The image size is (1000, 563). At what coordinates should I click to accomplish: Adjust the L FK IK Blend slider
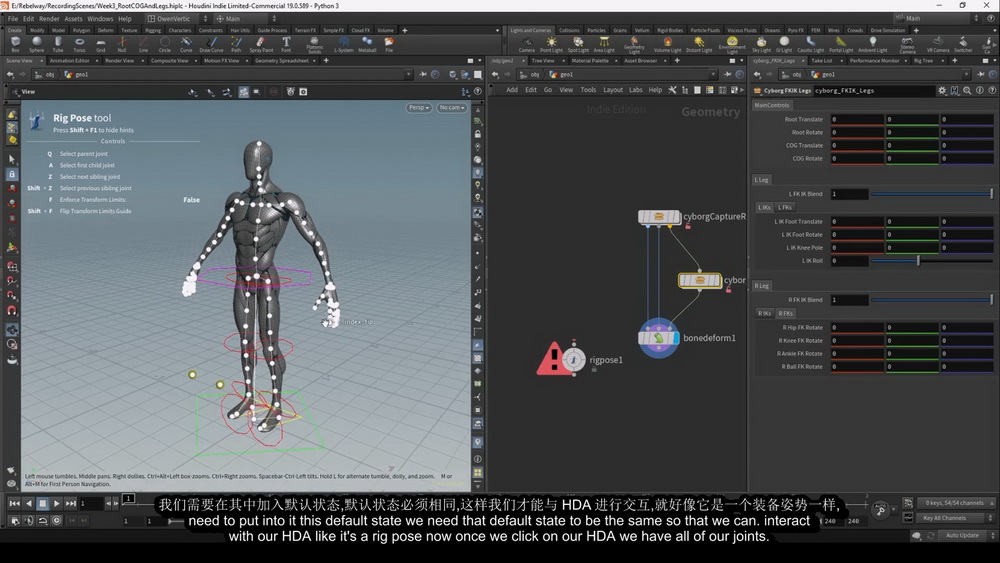point(932,194)
